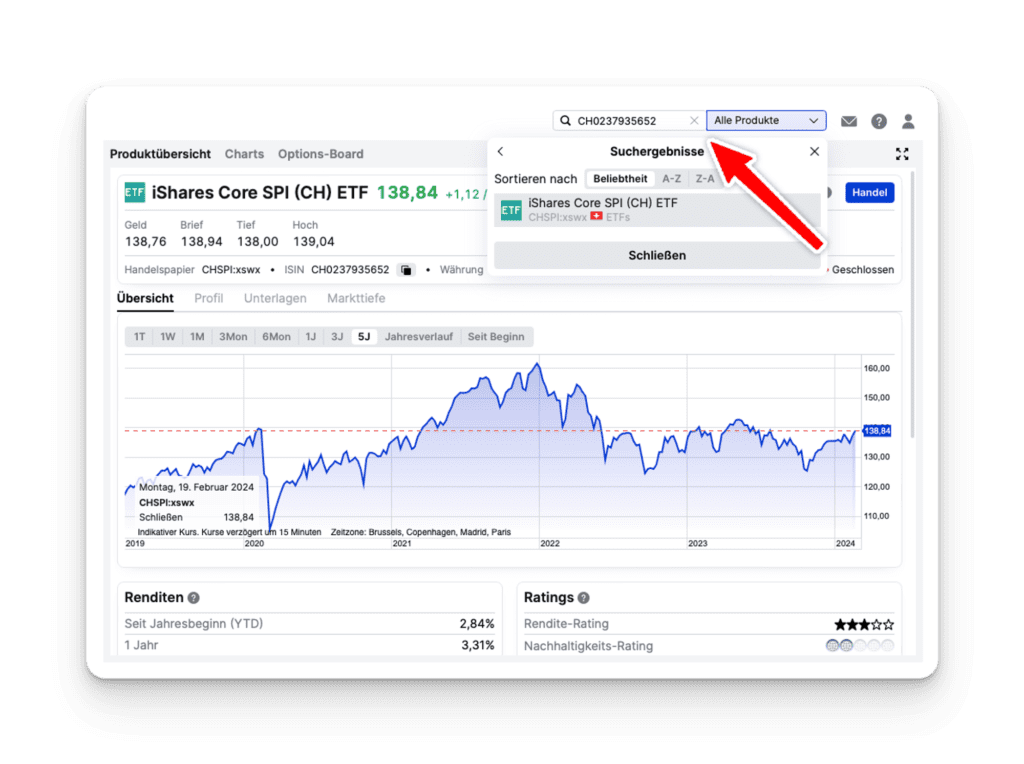
Task: Click the green price 138,84 in the title
Action: [407, 193]
